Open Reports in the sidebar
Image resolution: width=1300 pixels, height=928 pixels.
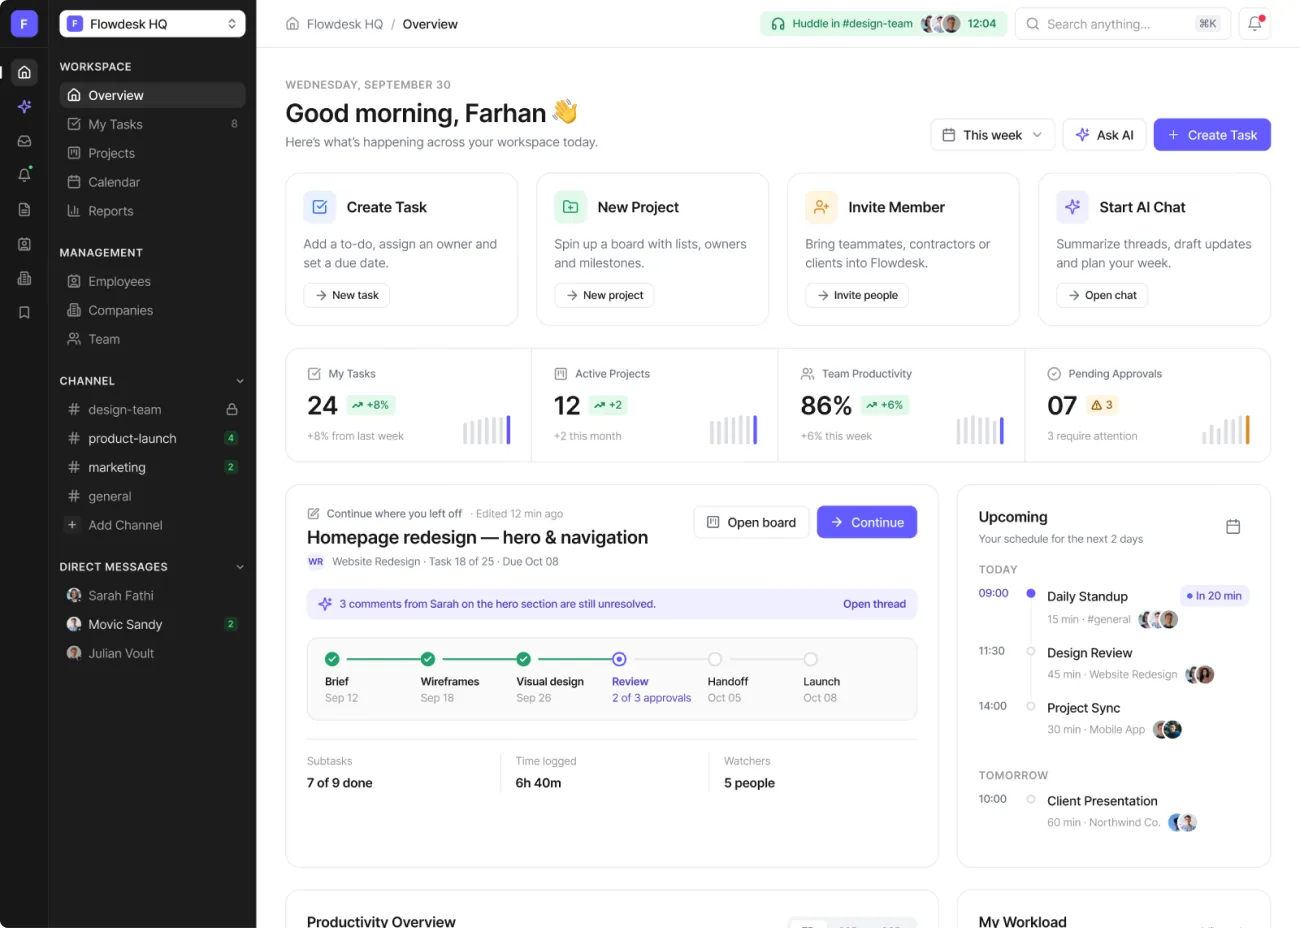coord(152,211)
